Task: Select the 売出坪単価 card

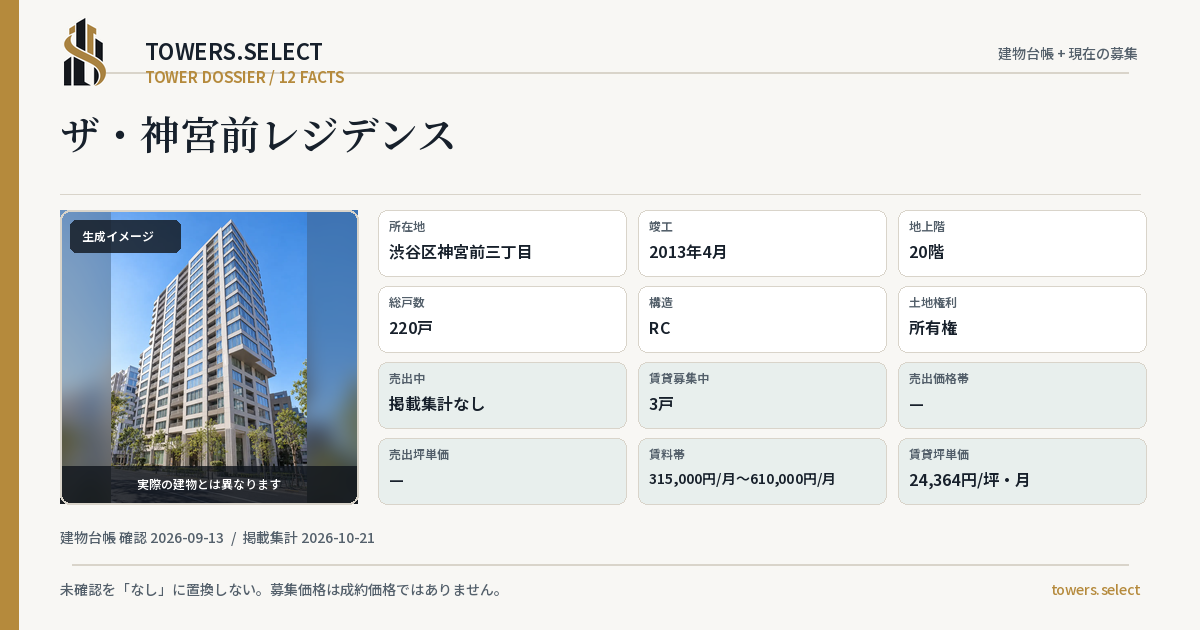Action: [x=502, y=471]
